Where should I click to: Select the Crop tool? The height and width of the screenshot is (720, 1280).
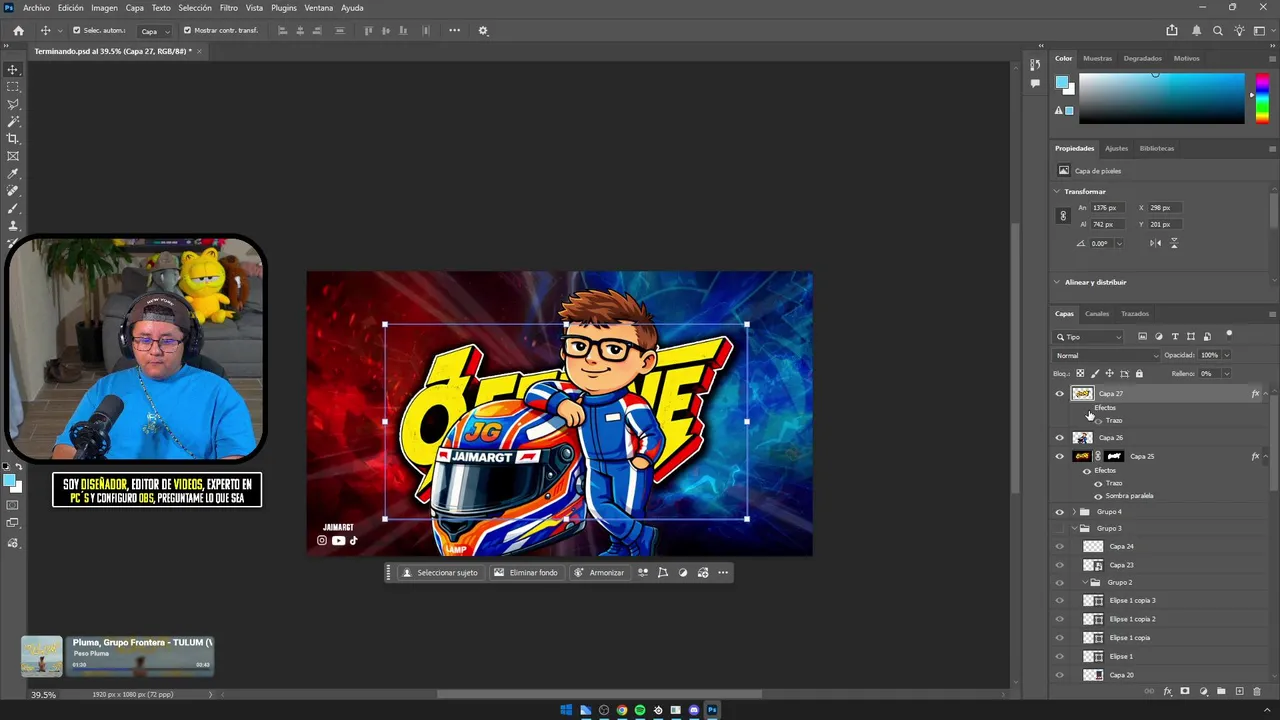13,139
